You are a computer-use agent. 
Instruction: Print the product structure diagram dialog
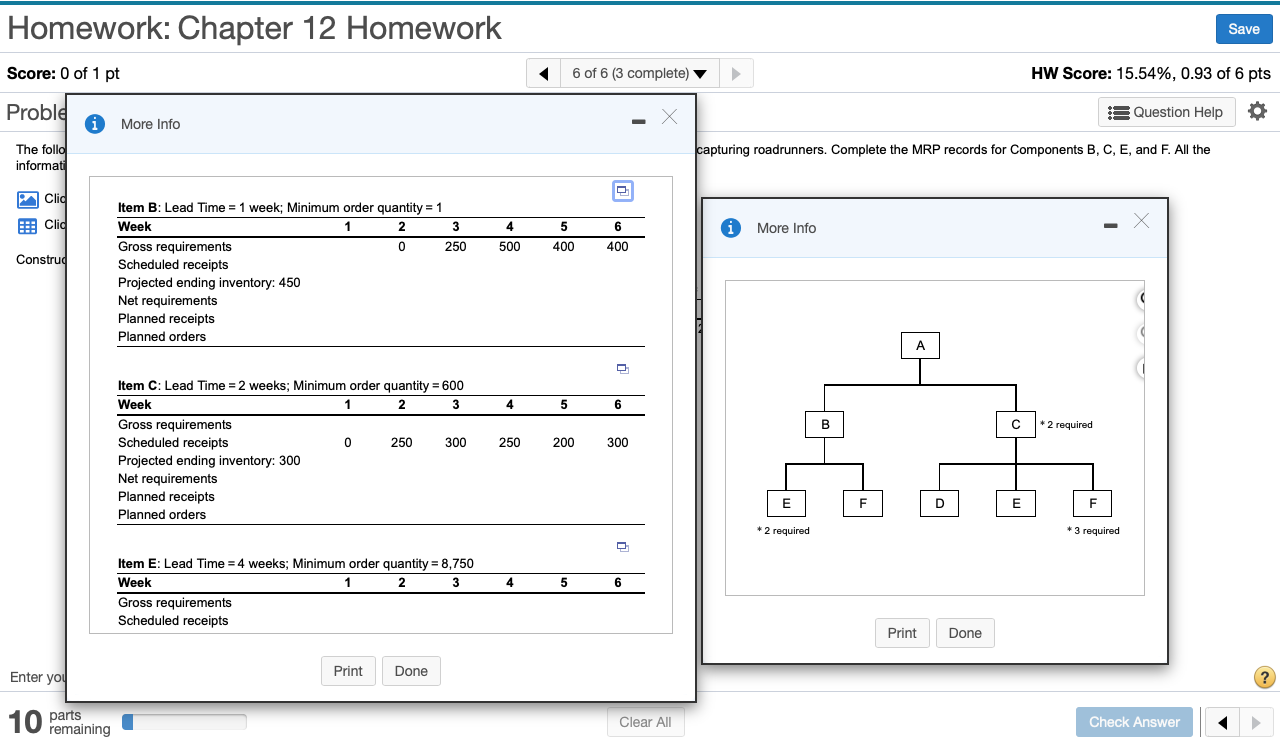click(x=902, y=633)
